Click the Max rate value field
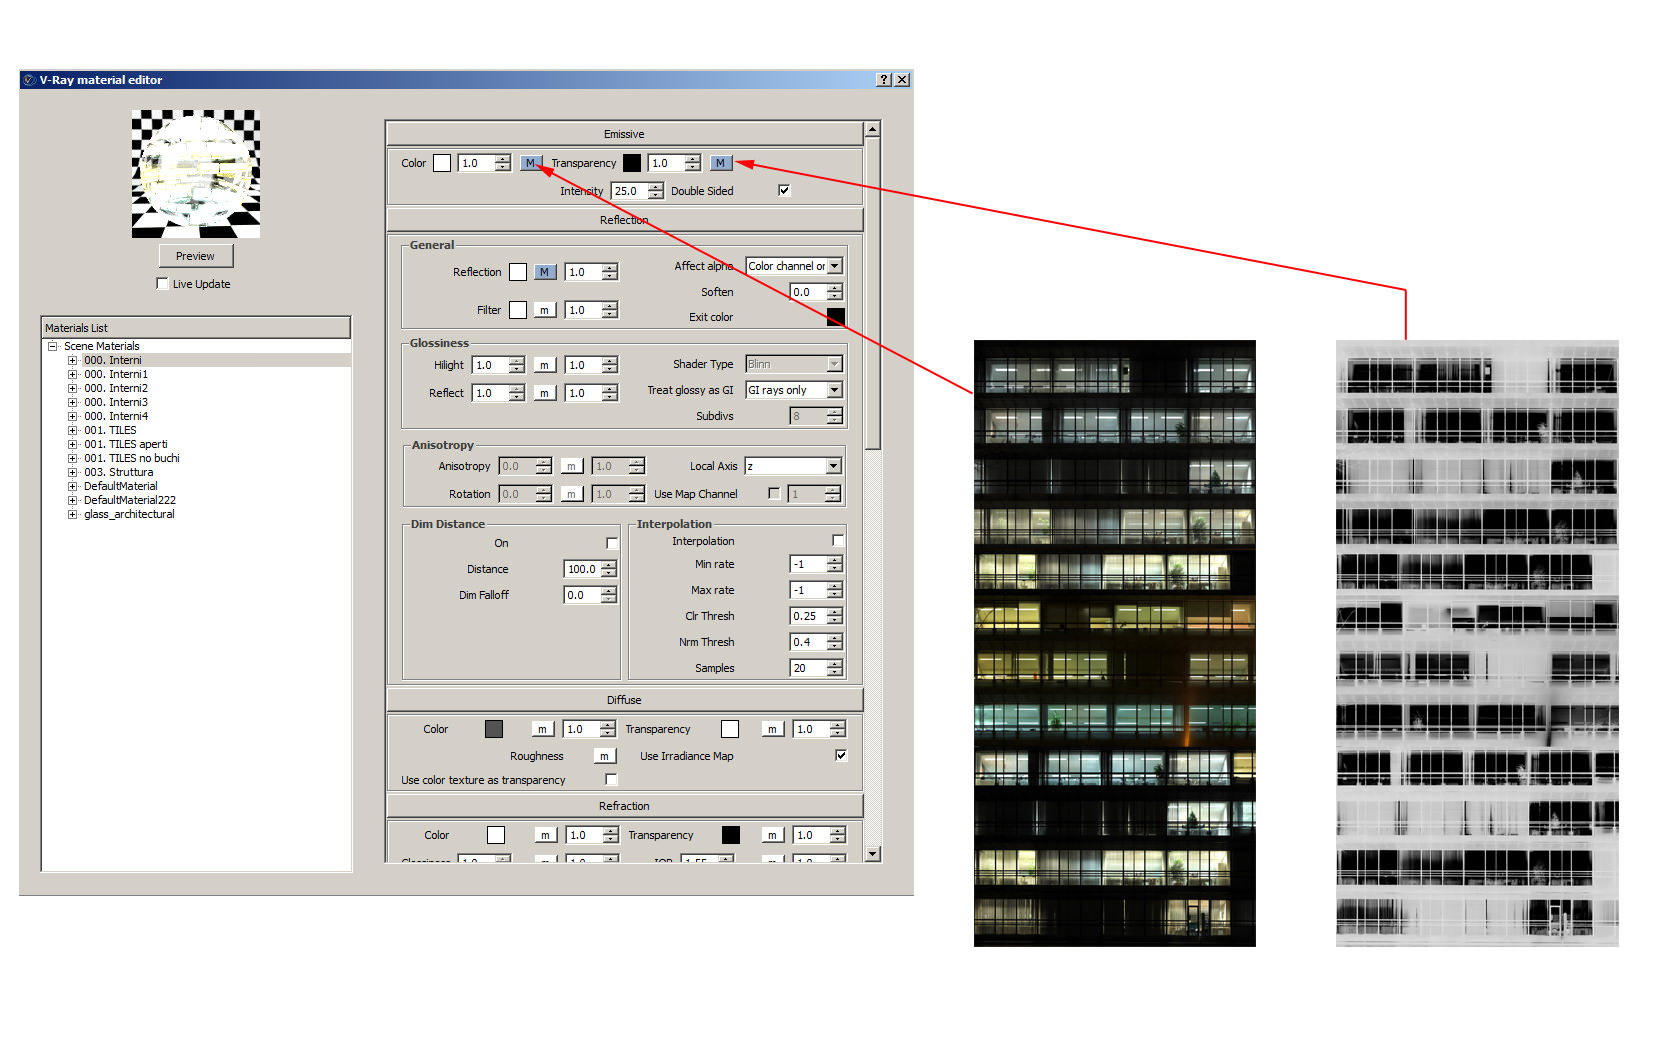Image resolution: width=1680 pixels, height=1050 pixels. 809,590
